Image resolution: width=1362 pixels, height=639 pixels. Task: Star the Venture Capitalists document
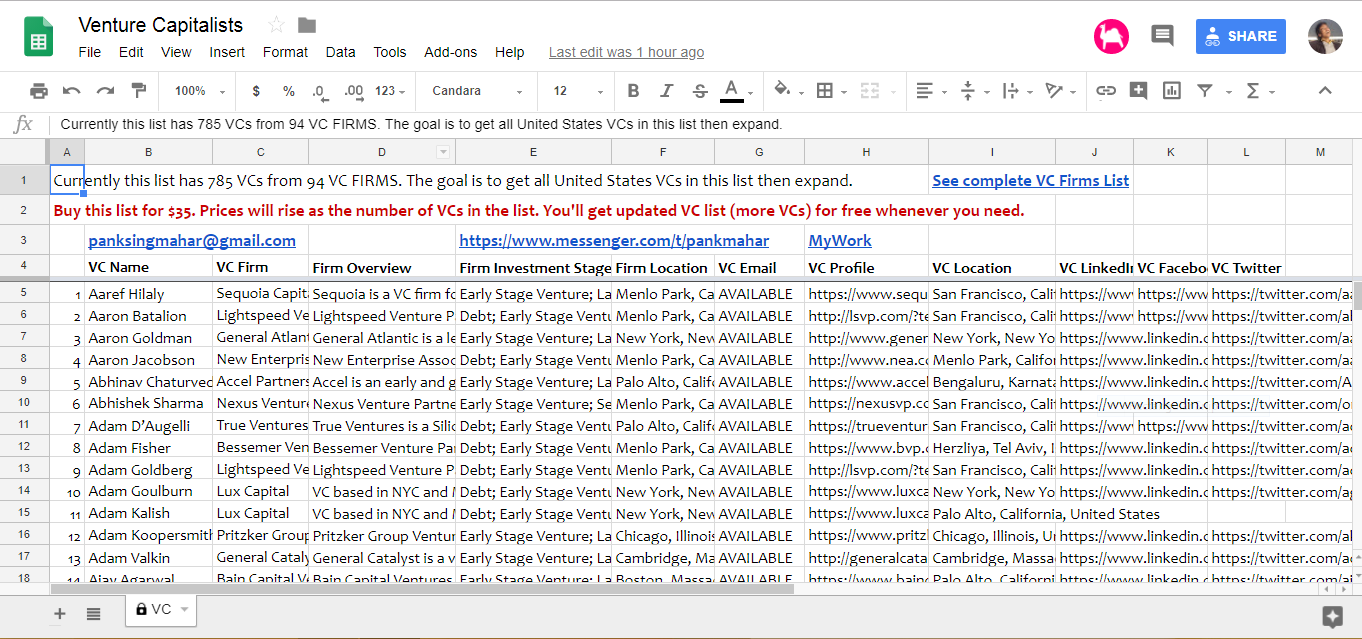coord(276,25)
